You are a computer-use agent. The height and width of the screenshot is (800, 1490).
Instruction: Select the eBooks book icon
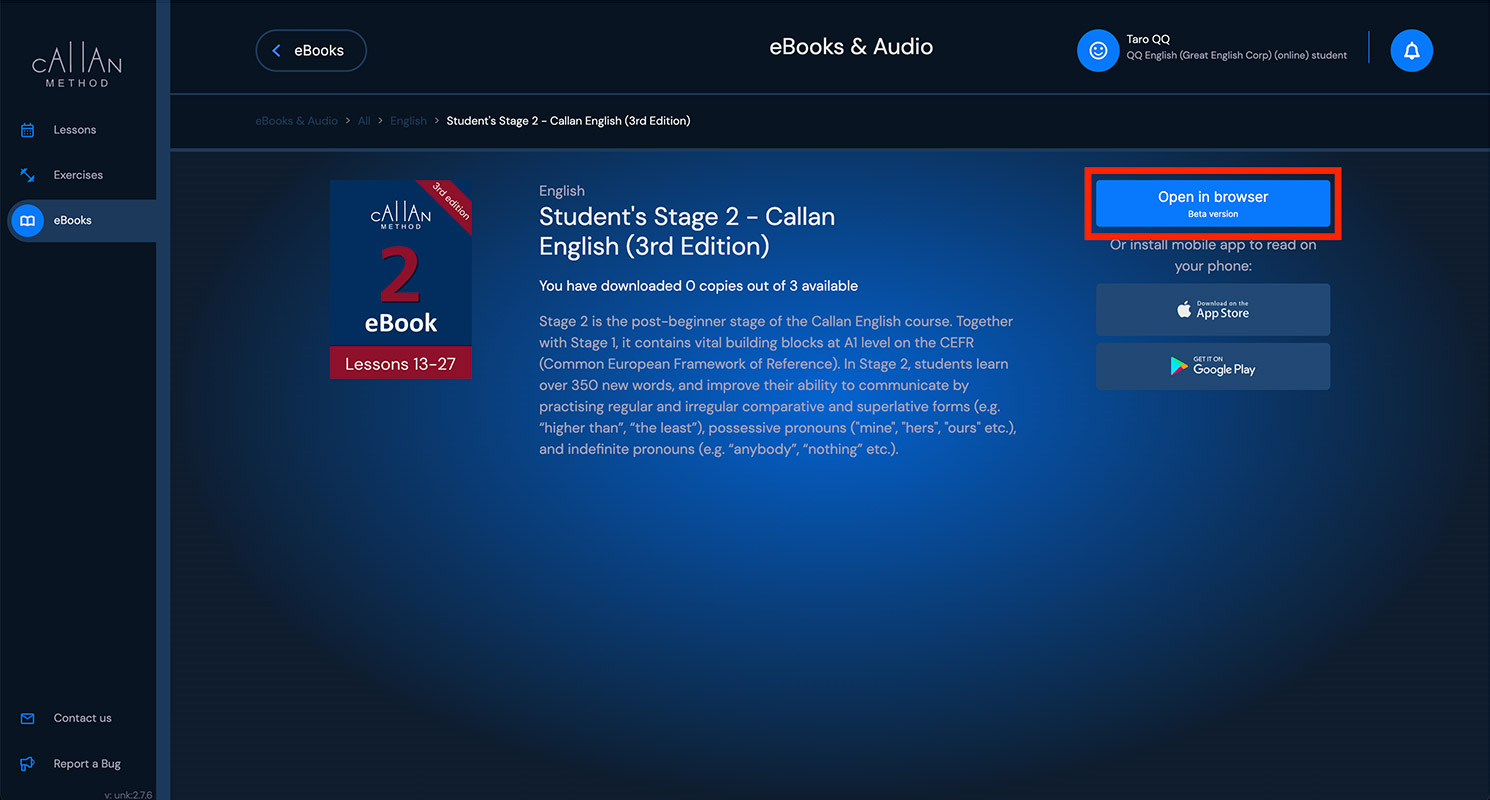coord(28,220)
